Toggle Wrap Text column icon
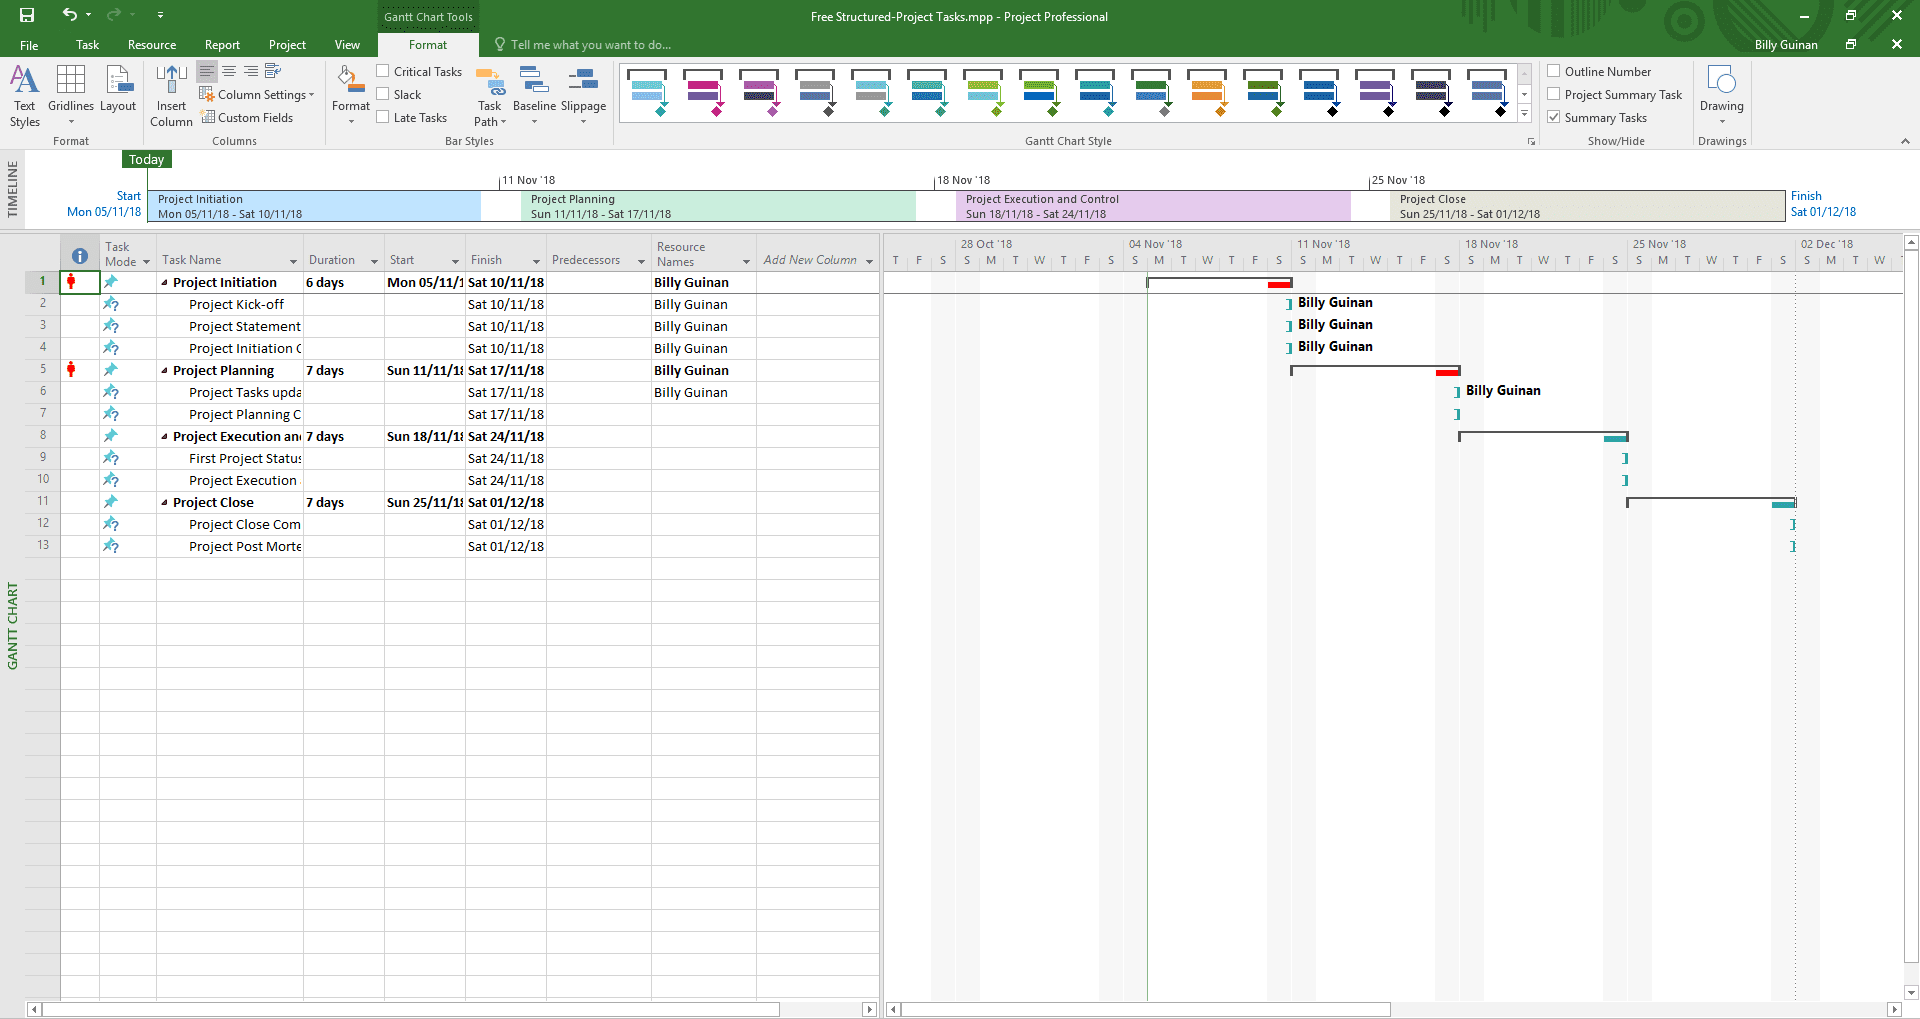1920x1019 pixels. pyautogui.click(x=273, y=71)
